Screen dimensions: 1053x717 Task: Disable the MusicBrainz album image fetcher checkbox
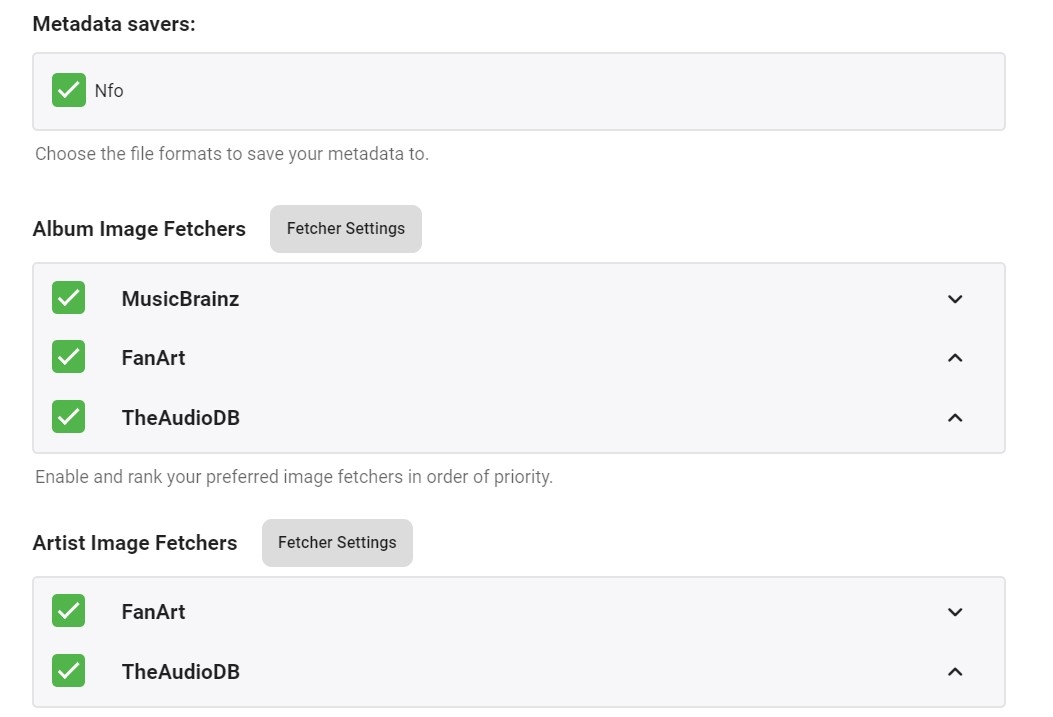coord(69,298)
